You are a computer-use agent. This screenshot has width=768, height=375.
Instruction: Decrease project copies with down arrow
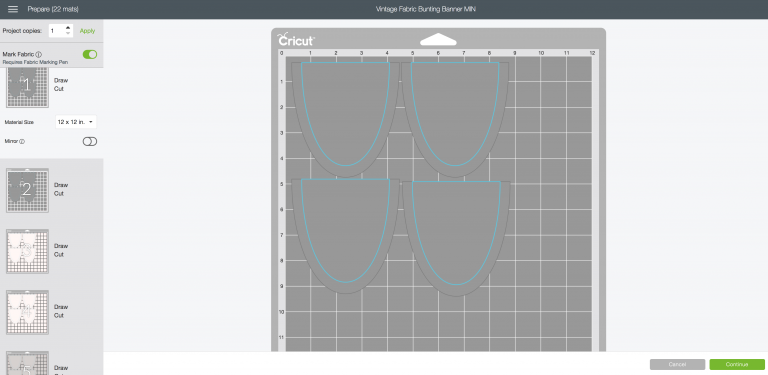[x=68, y=34]
